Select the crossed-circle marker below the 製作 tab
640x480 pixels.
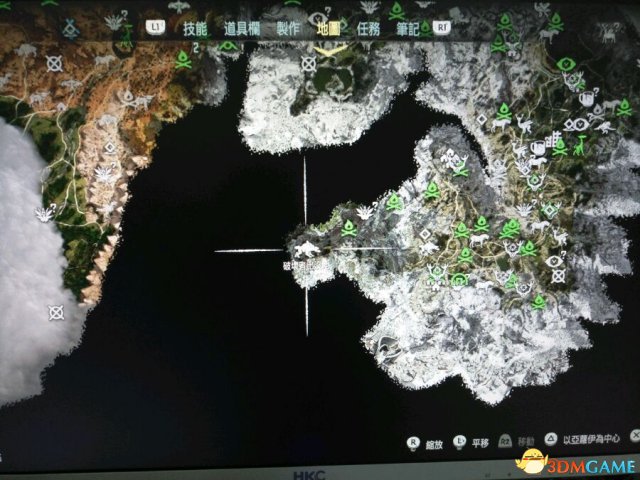309,64
